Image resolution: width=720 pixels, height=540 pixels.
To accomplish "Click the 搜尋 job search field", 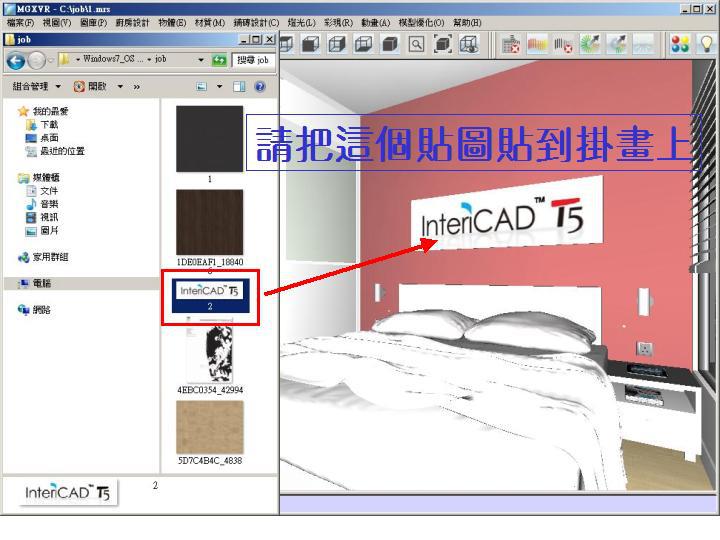I will point(252,60).
